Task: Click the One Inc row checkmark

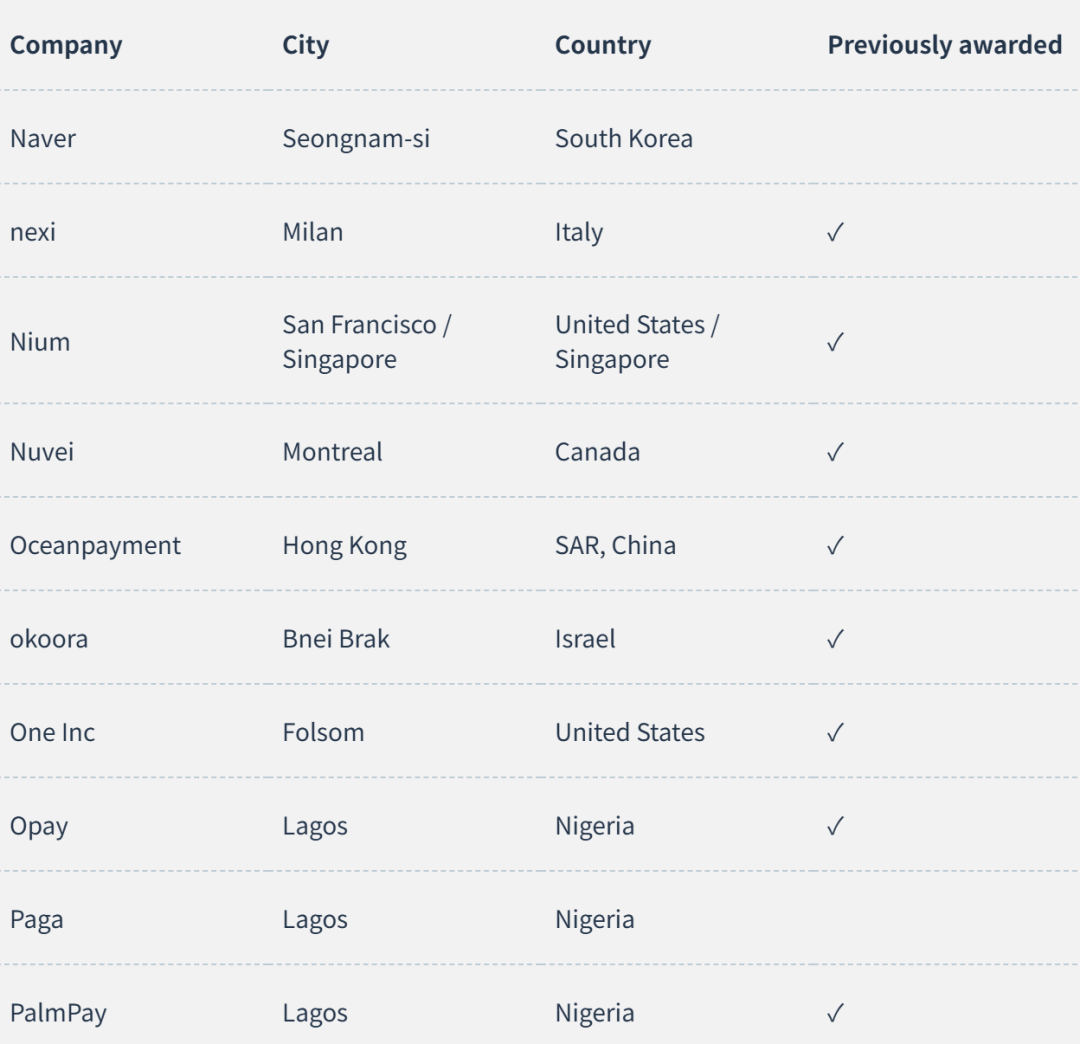Action: (835, 733)
